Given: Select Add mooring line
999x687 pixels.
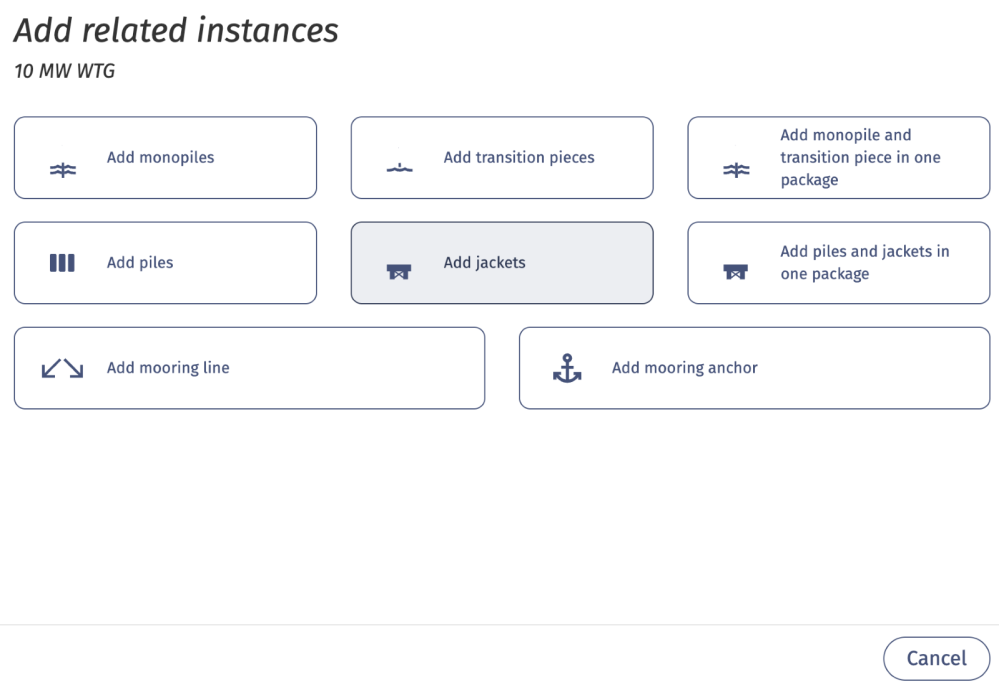Looking at the screenshot, I should point(249,368).
